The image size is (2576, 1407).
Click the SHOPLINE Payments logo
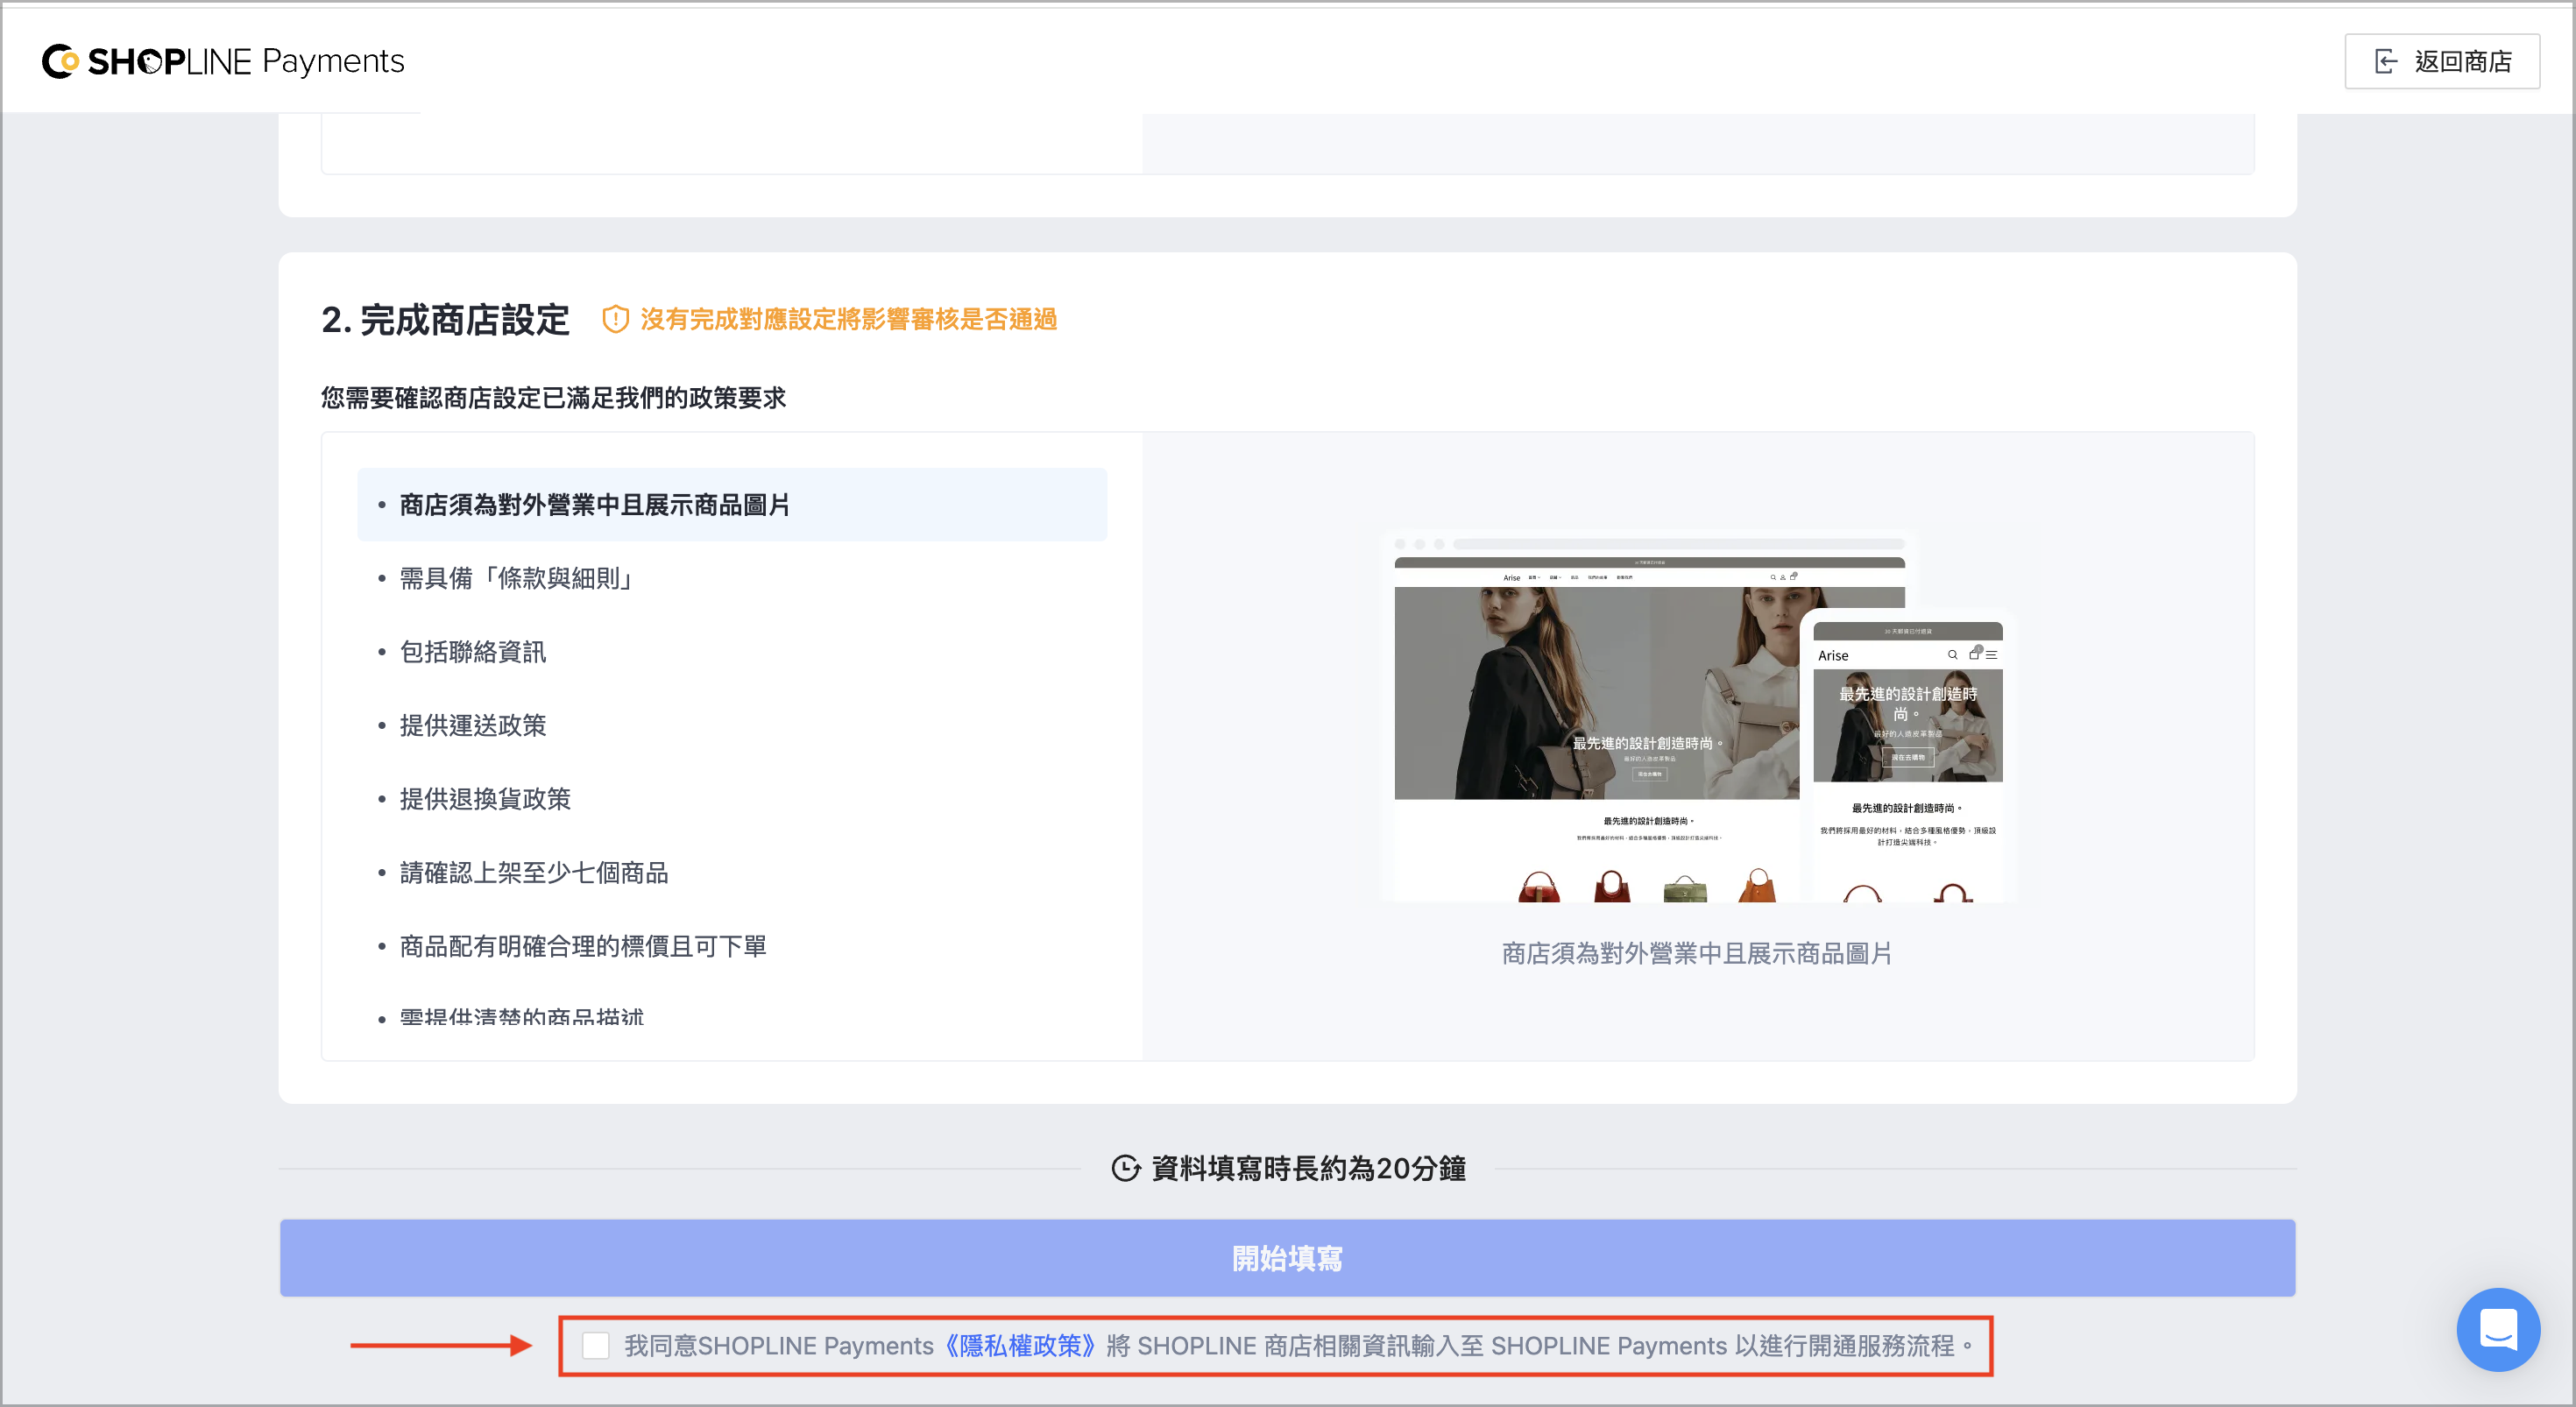tap(223, 61)
